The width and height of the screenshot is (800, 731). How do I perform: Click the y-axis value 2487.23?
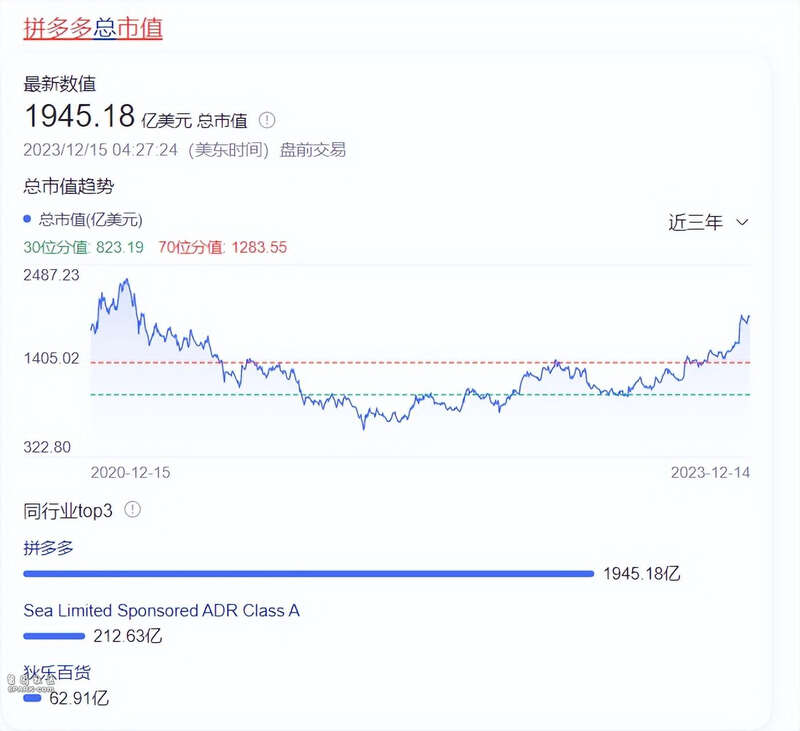pos(52,275)
